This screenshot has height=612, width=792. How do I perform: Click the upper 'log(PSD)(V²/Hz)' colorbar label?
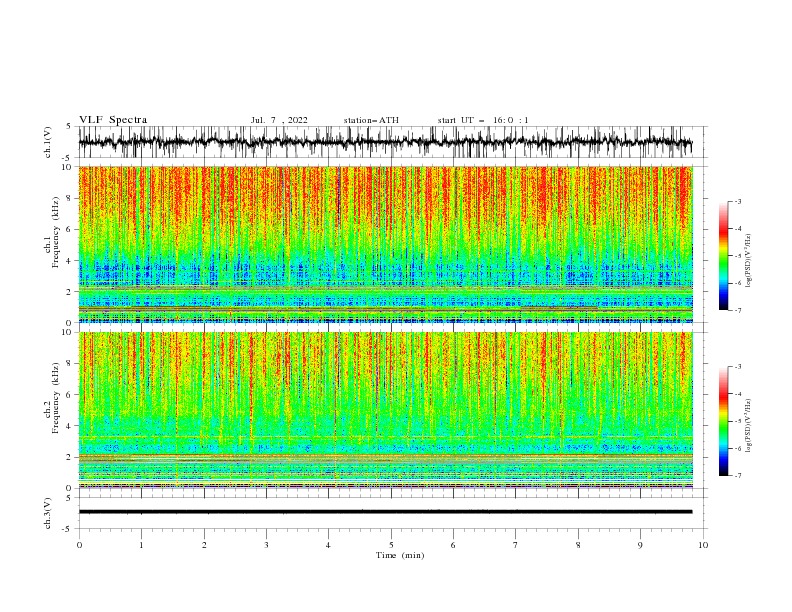[748, 261]
